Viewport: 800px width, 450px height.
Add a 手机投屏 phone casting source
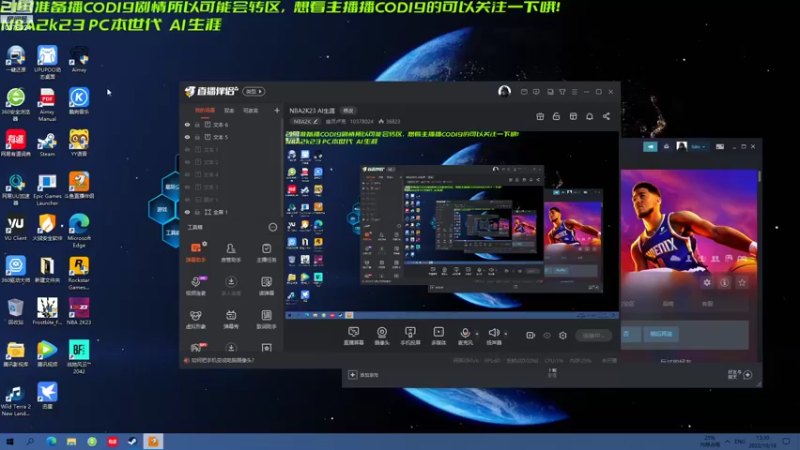(x=410, y=336)
